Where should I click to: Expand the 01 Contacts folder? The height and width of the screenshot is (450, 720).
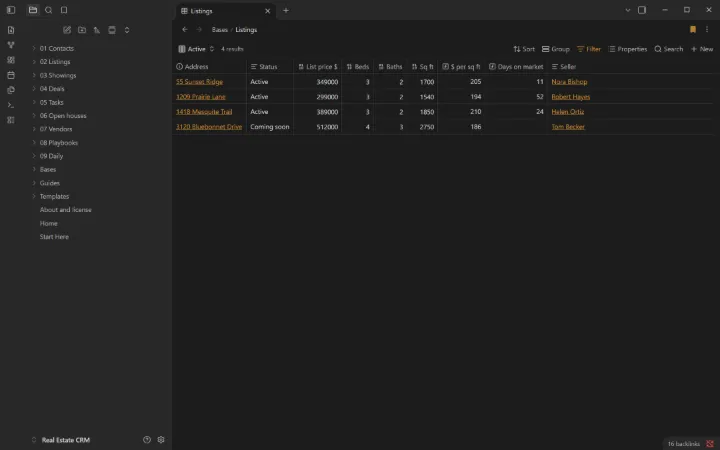pyautogui.click(x=56, y=48)
